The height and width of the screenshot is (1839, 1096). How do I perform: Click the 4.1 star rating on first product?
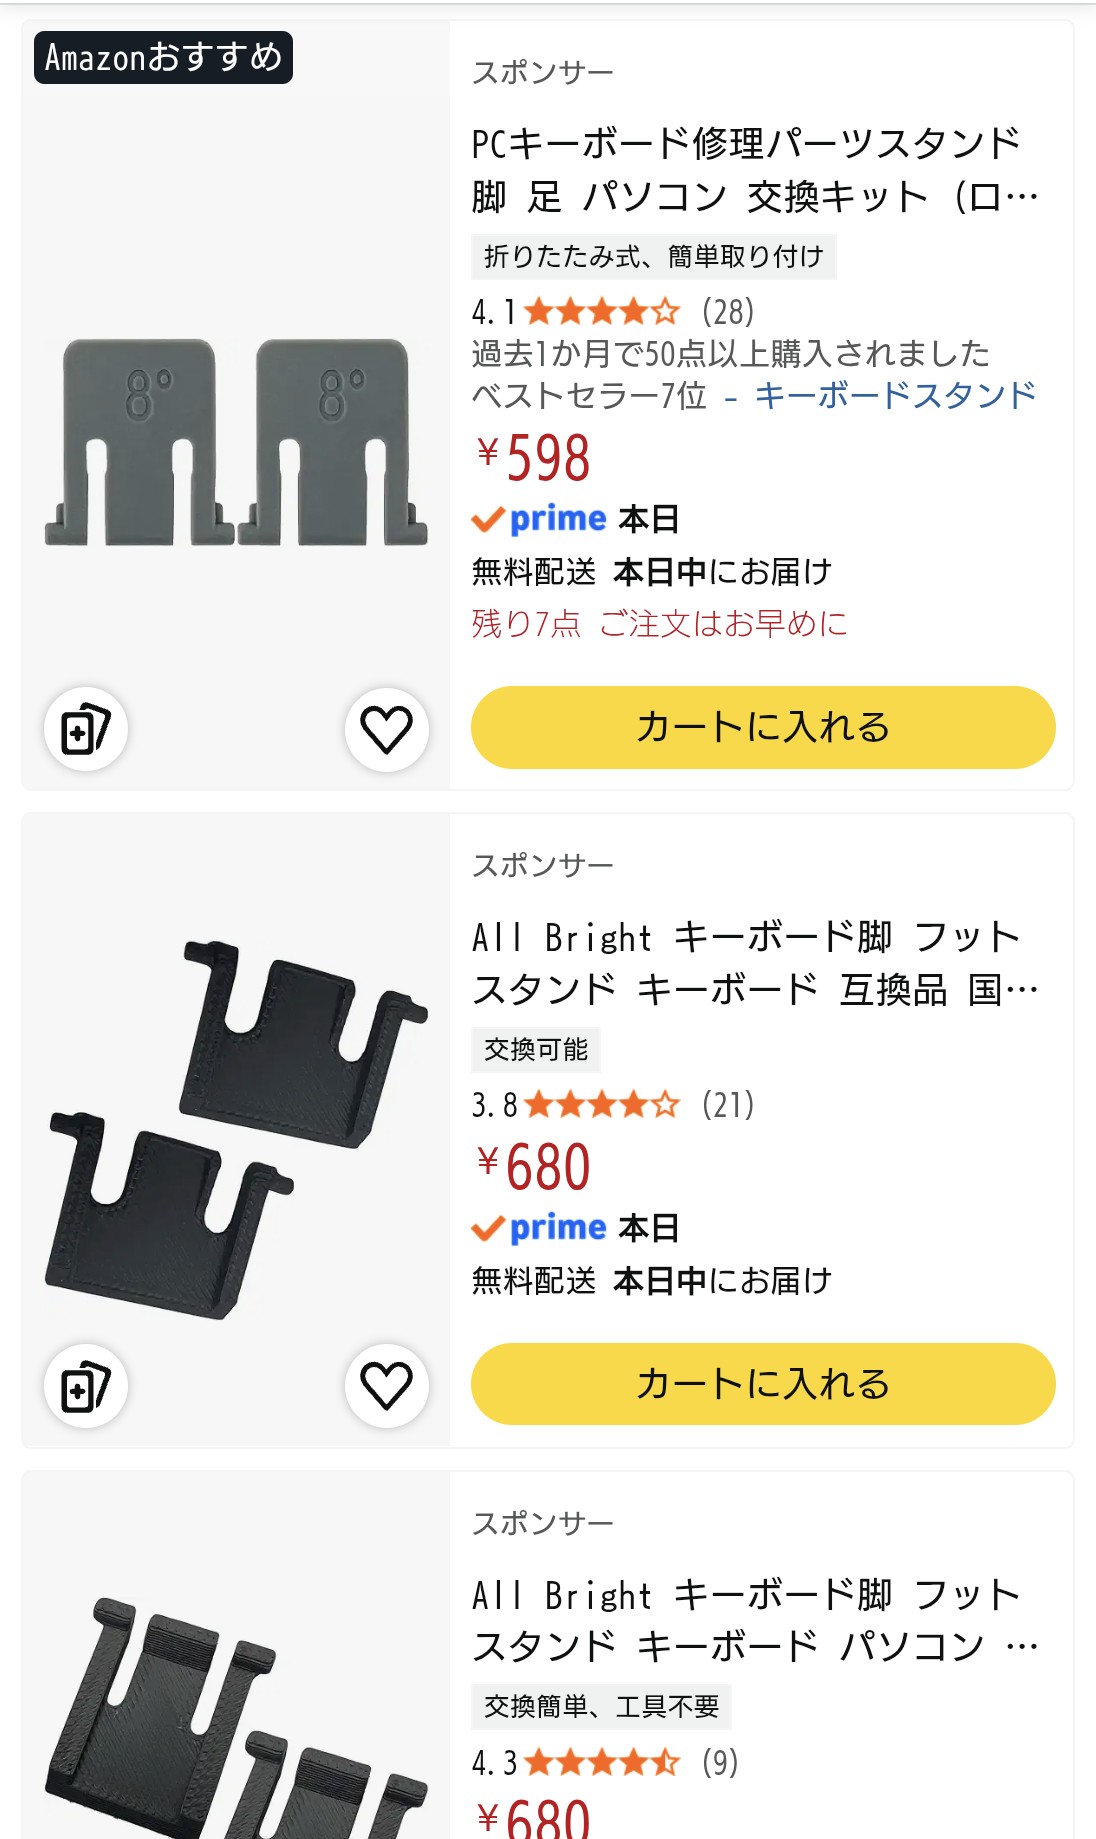(x=576, y=312)
